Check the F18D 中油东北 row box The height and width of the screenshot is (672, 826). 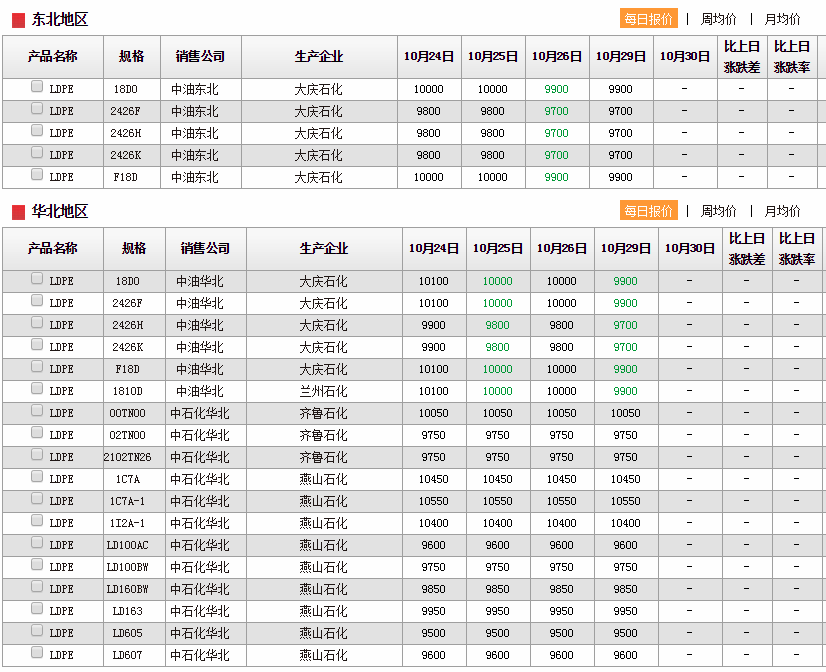37,174
